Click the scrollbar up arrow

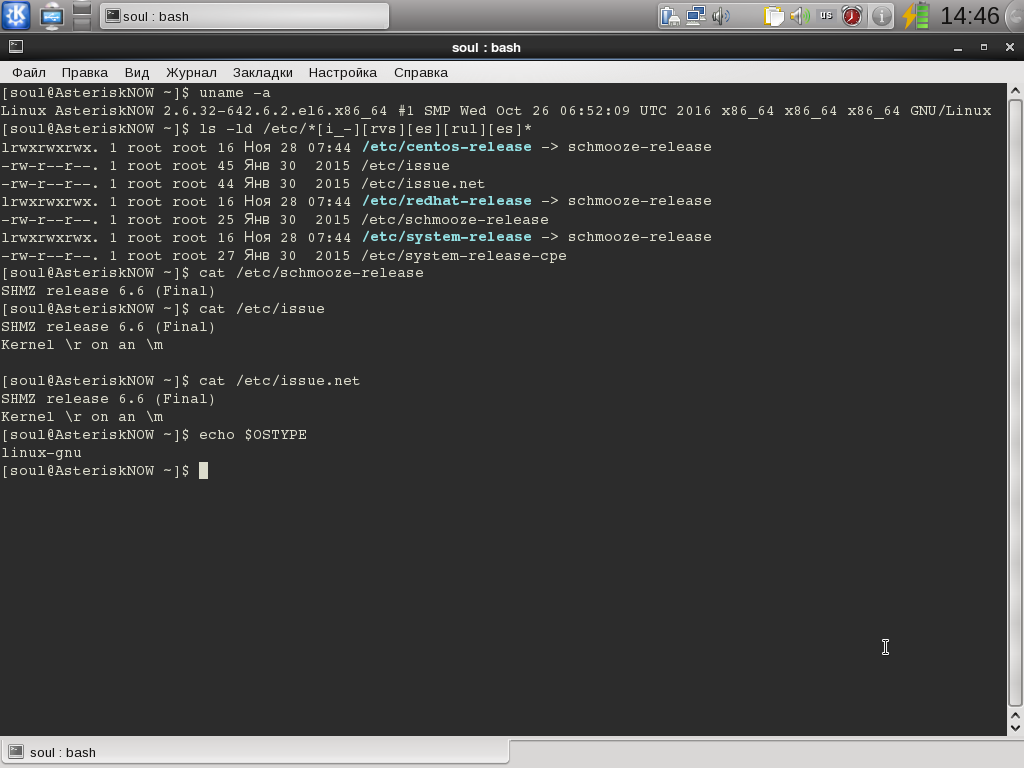coord(1015,90)
